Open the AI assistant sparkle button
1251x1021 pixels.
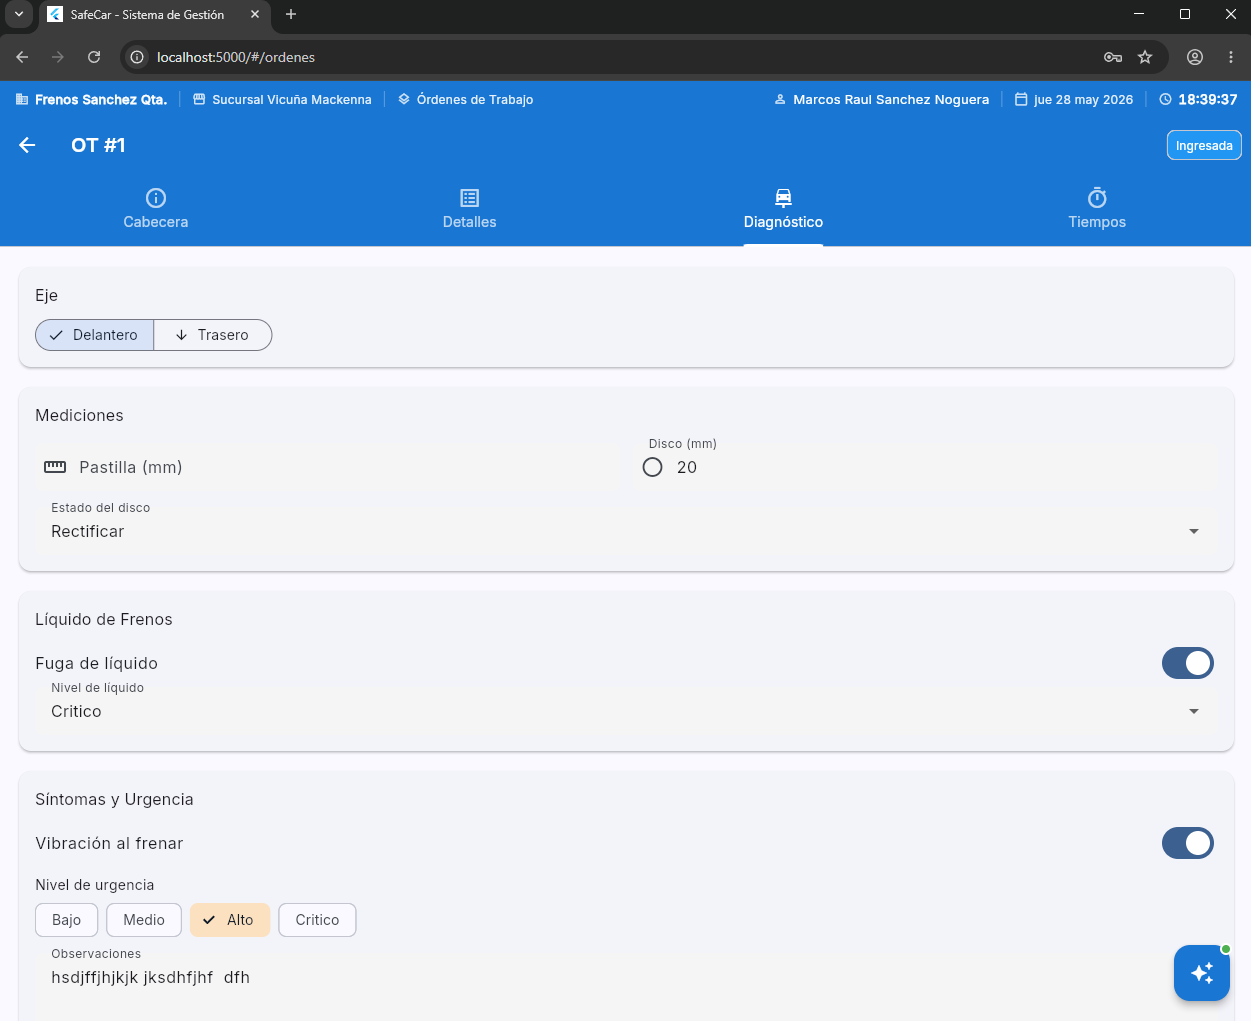click(1201, 972)
